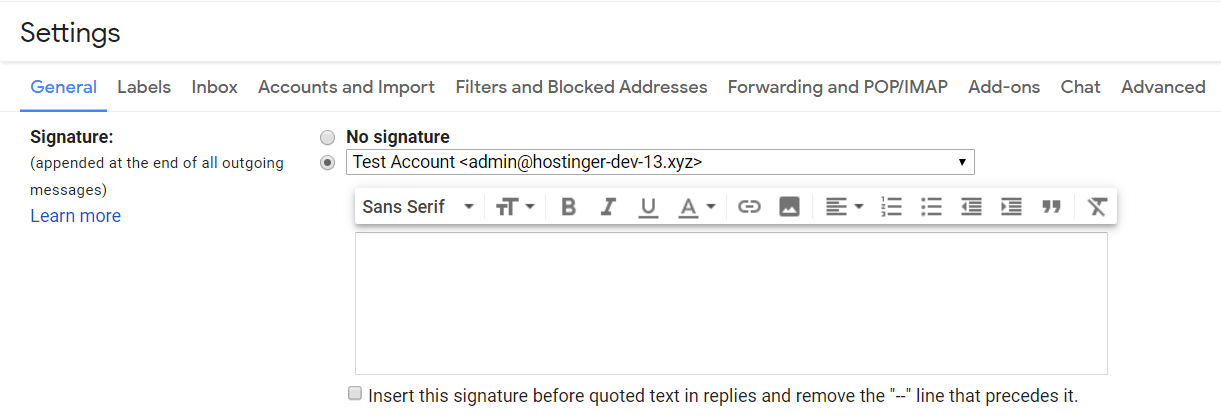
Task: Select the Test Account signature radio button
Action: [x=327, y=163]
